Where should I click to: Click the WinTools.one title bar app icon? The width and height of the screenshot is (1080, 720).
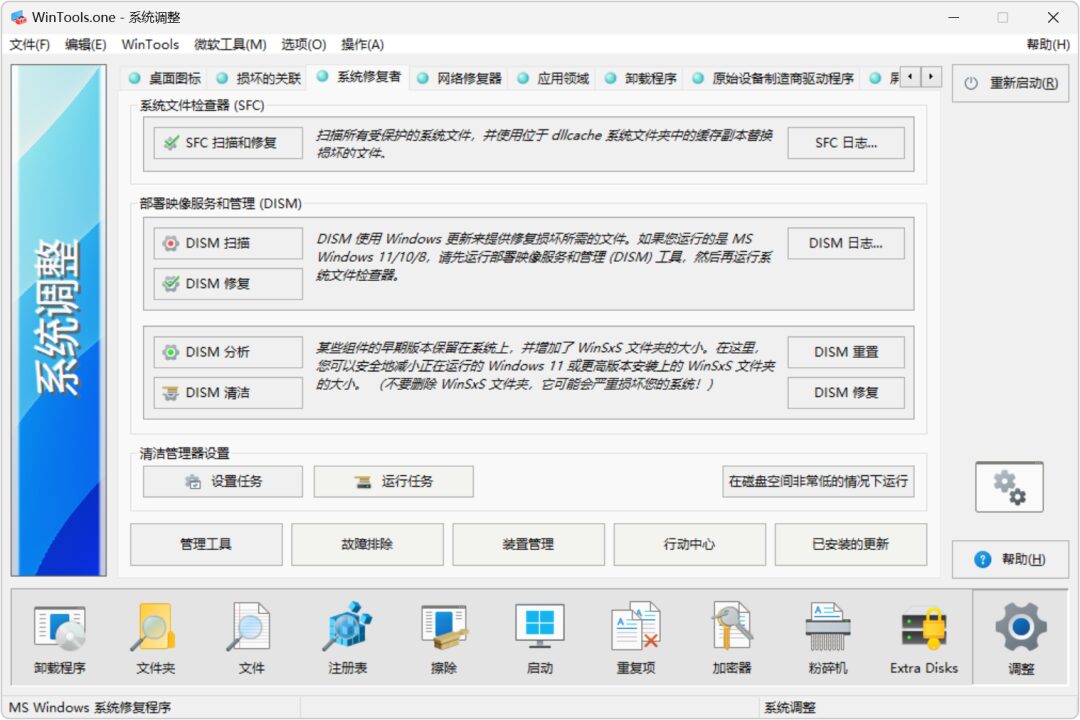pyautogui.click(x=18, y=17)
